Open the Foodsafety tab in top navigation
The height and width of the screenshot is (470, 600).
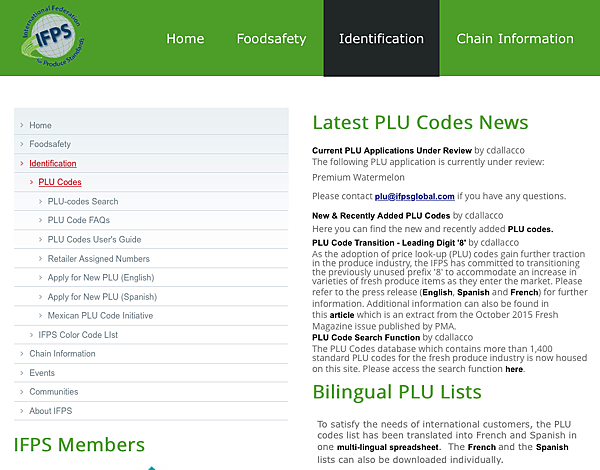tap(271, 39)
